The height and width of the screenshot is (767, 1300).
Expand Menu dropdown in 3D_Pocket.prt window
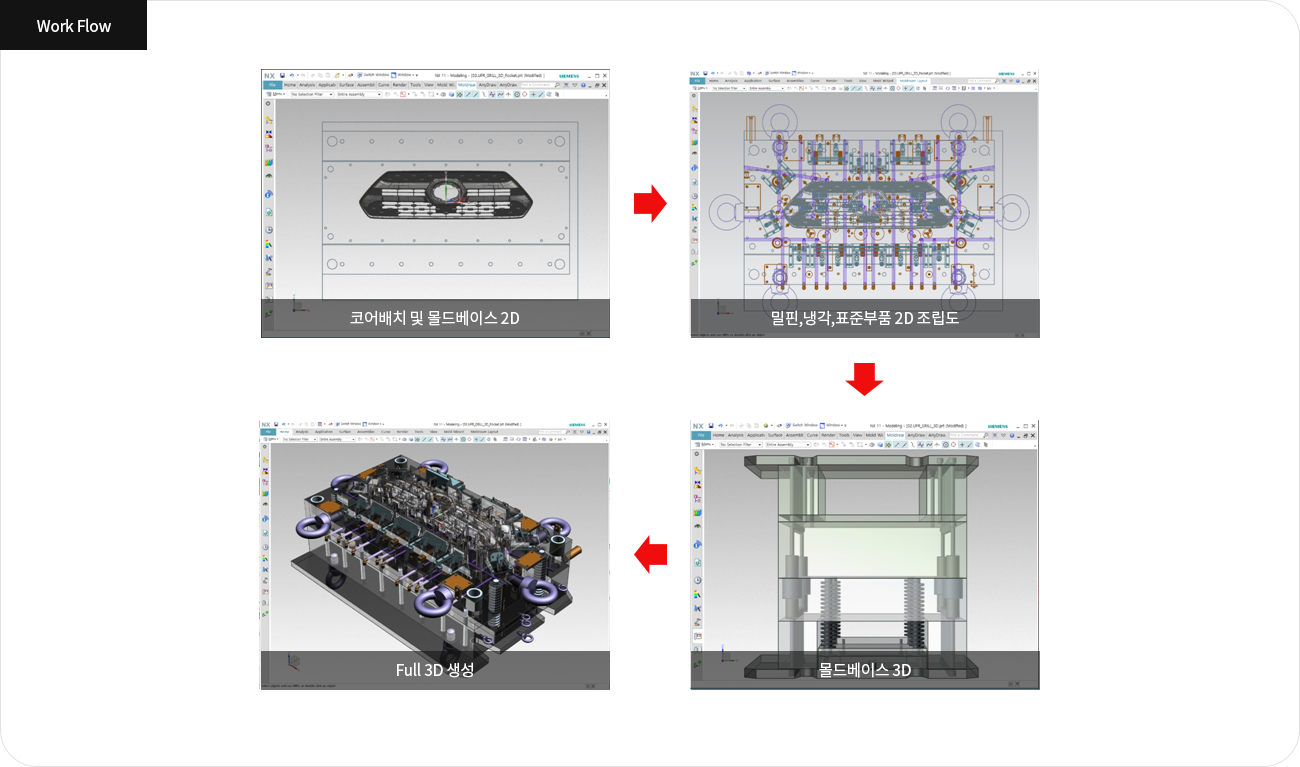pos(276,95)
